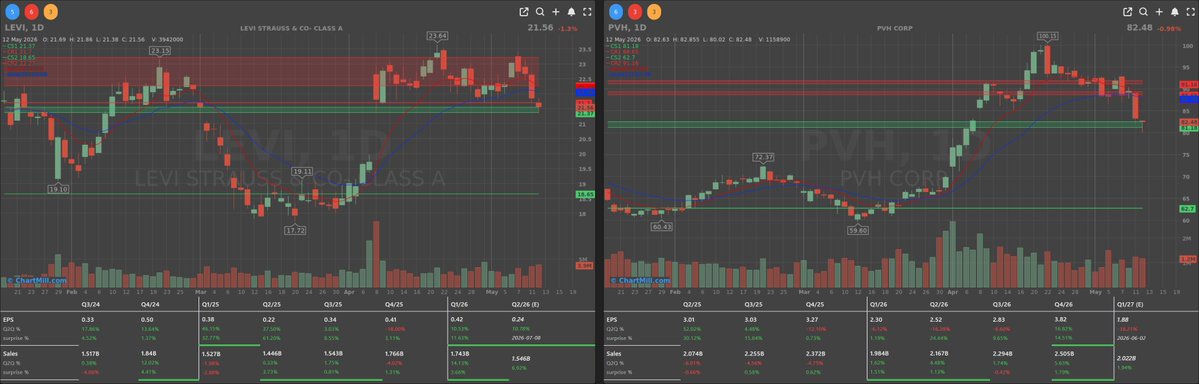Select Q1/26 column in LEVI earnings table

(x=460, y=304)
